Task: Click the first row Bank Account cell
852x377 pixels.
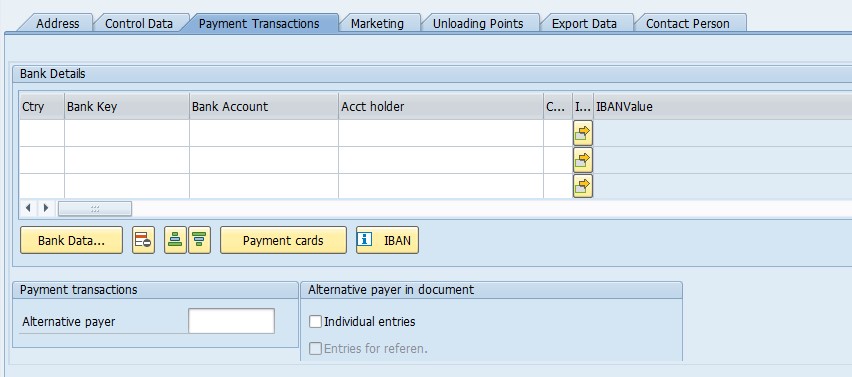Action: (264, 133)
